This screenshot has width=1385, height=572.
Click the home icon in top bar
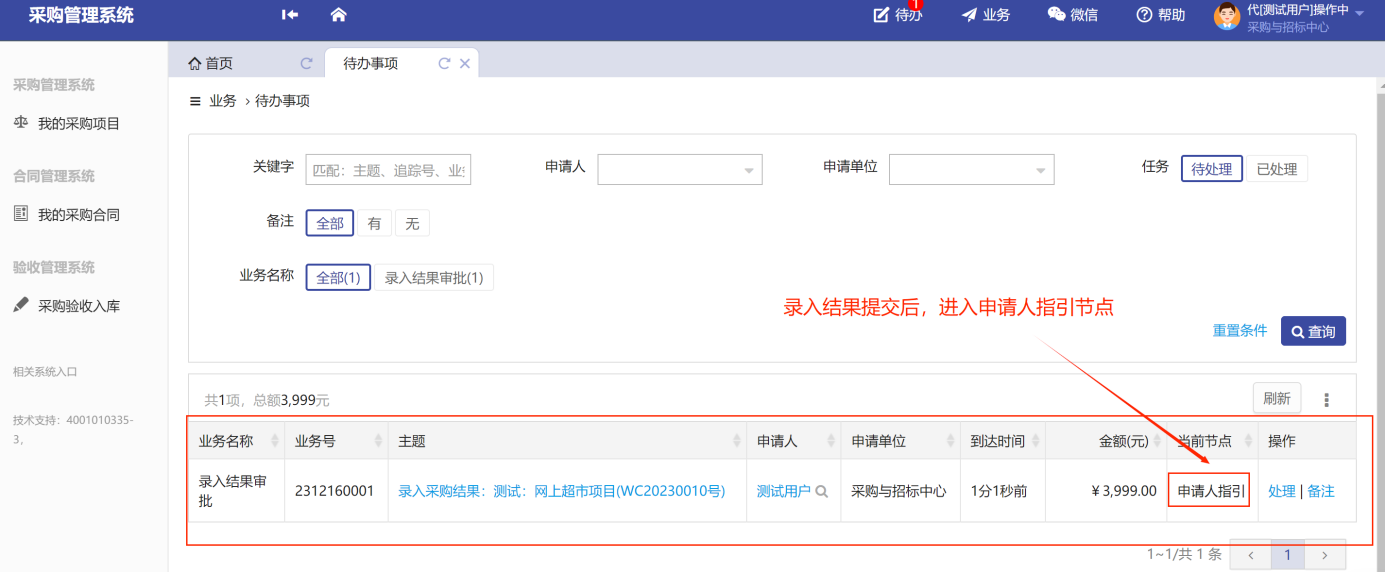(338, 15)
